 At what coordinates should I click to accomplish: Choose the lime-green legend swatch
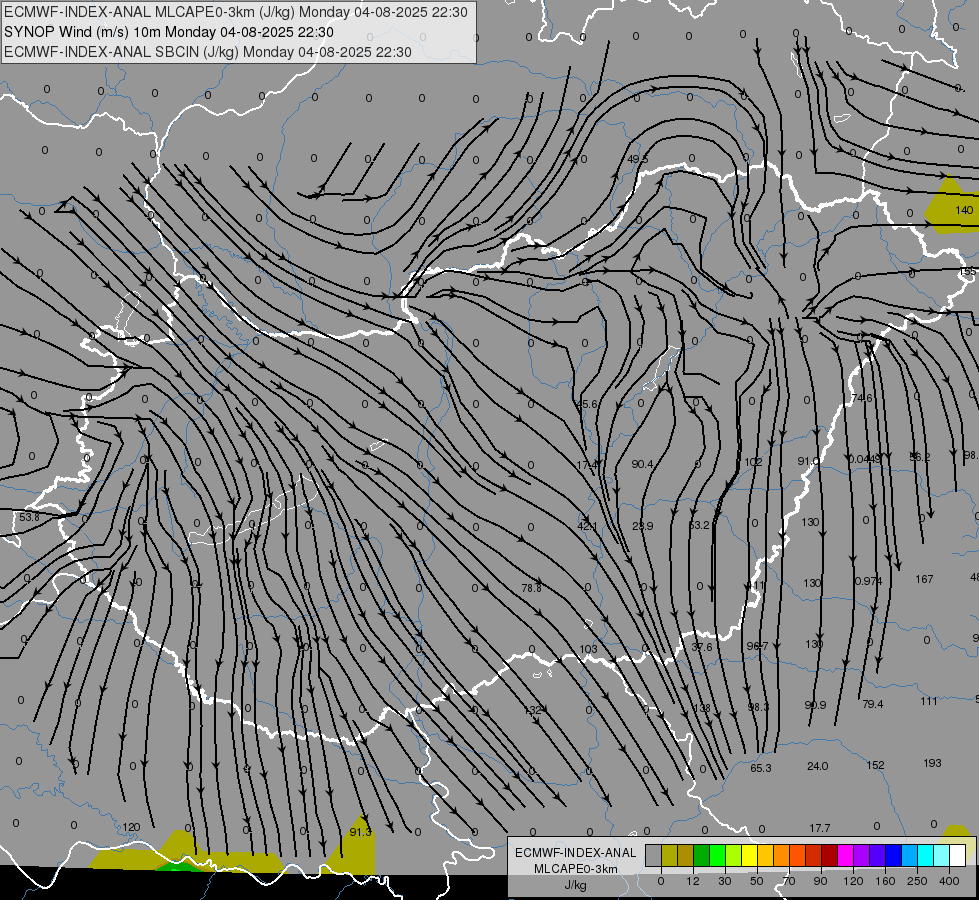[734, 856]
